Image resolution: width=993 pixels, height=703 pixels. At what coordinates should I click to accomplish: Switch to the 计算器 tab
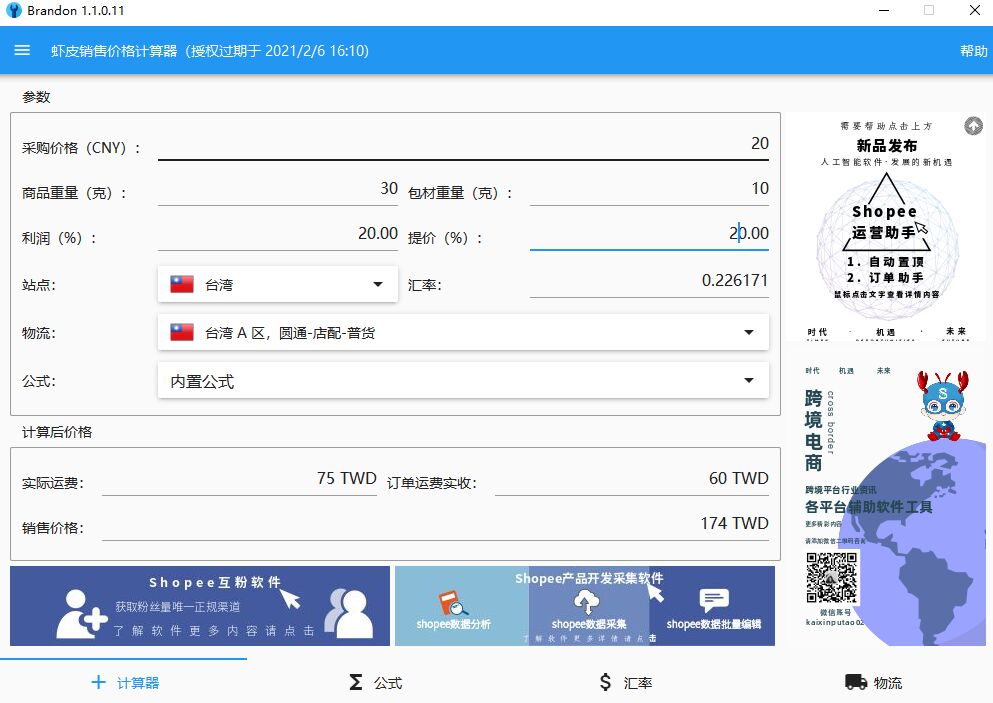pos(124,682)
